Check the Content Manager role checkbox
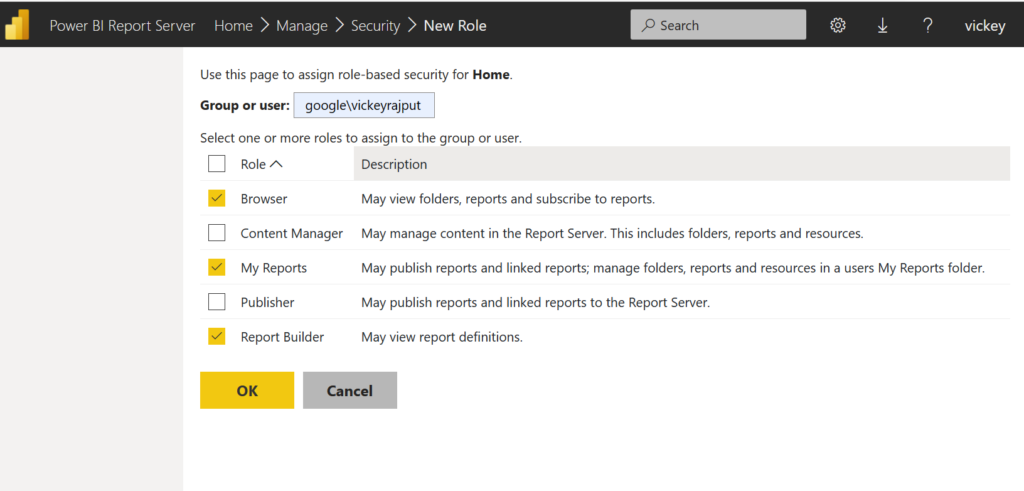 (x=217, y=232)
